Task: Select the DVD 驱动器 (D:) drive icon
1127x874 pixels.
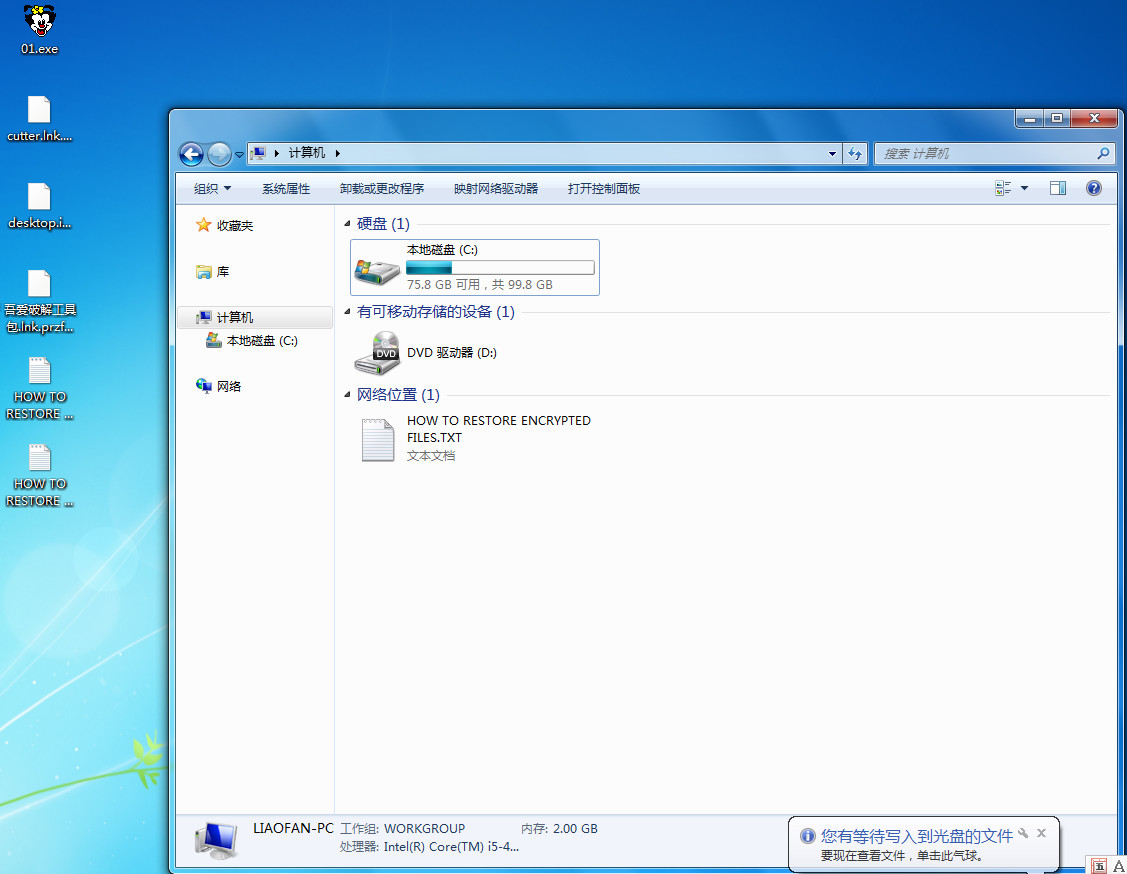Action: point(378,353)
